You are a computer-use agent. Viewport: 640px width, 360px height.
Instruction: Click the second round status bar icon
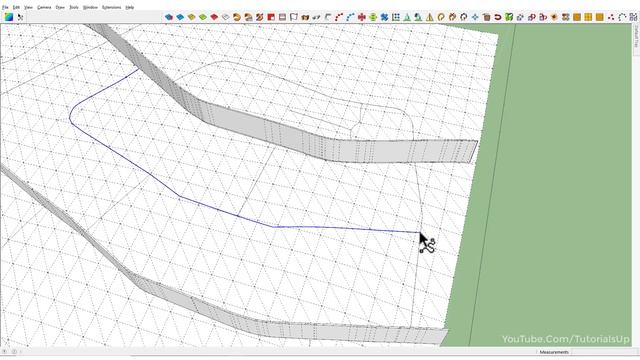(14, 351)
